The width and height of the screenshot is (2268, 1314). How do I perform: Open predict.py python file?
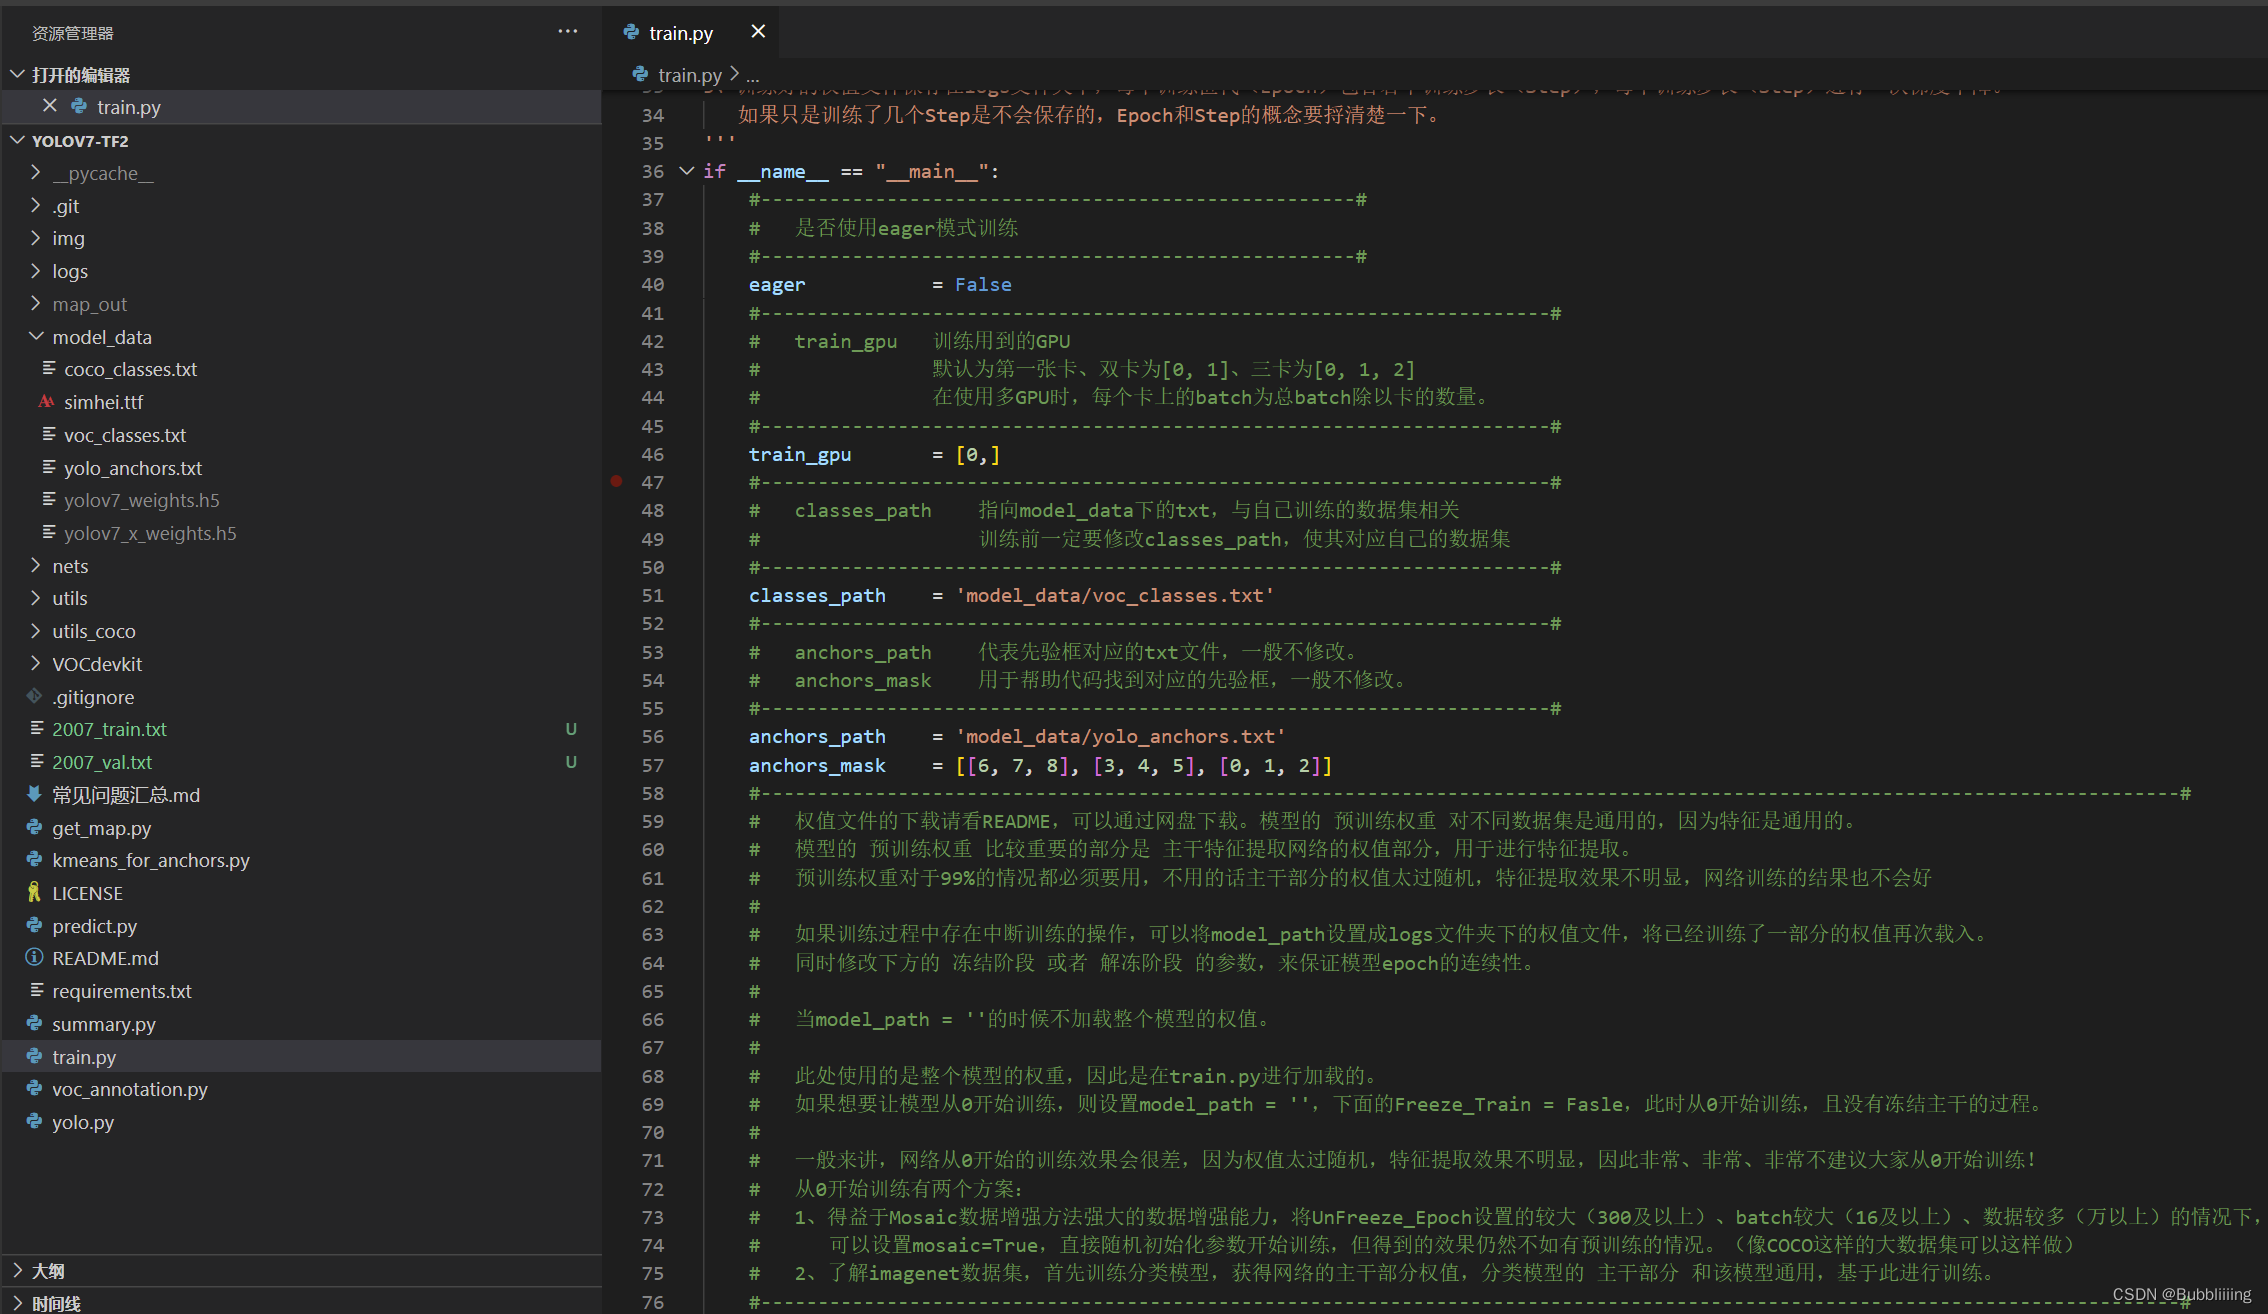coord(94,926)
